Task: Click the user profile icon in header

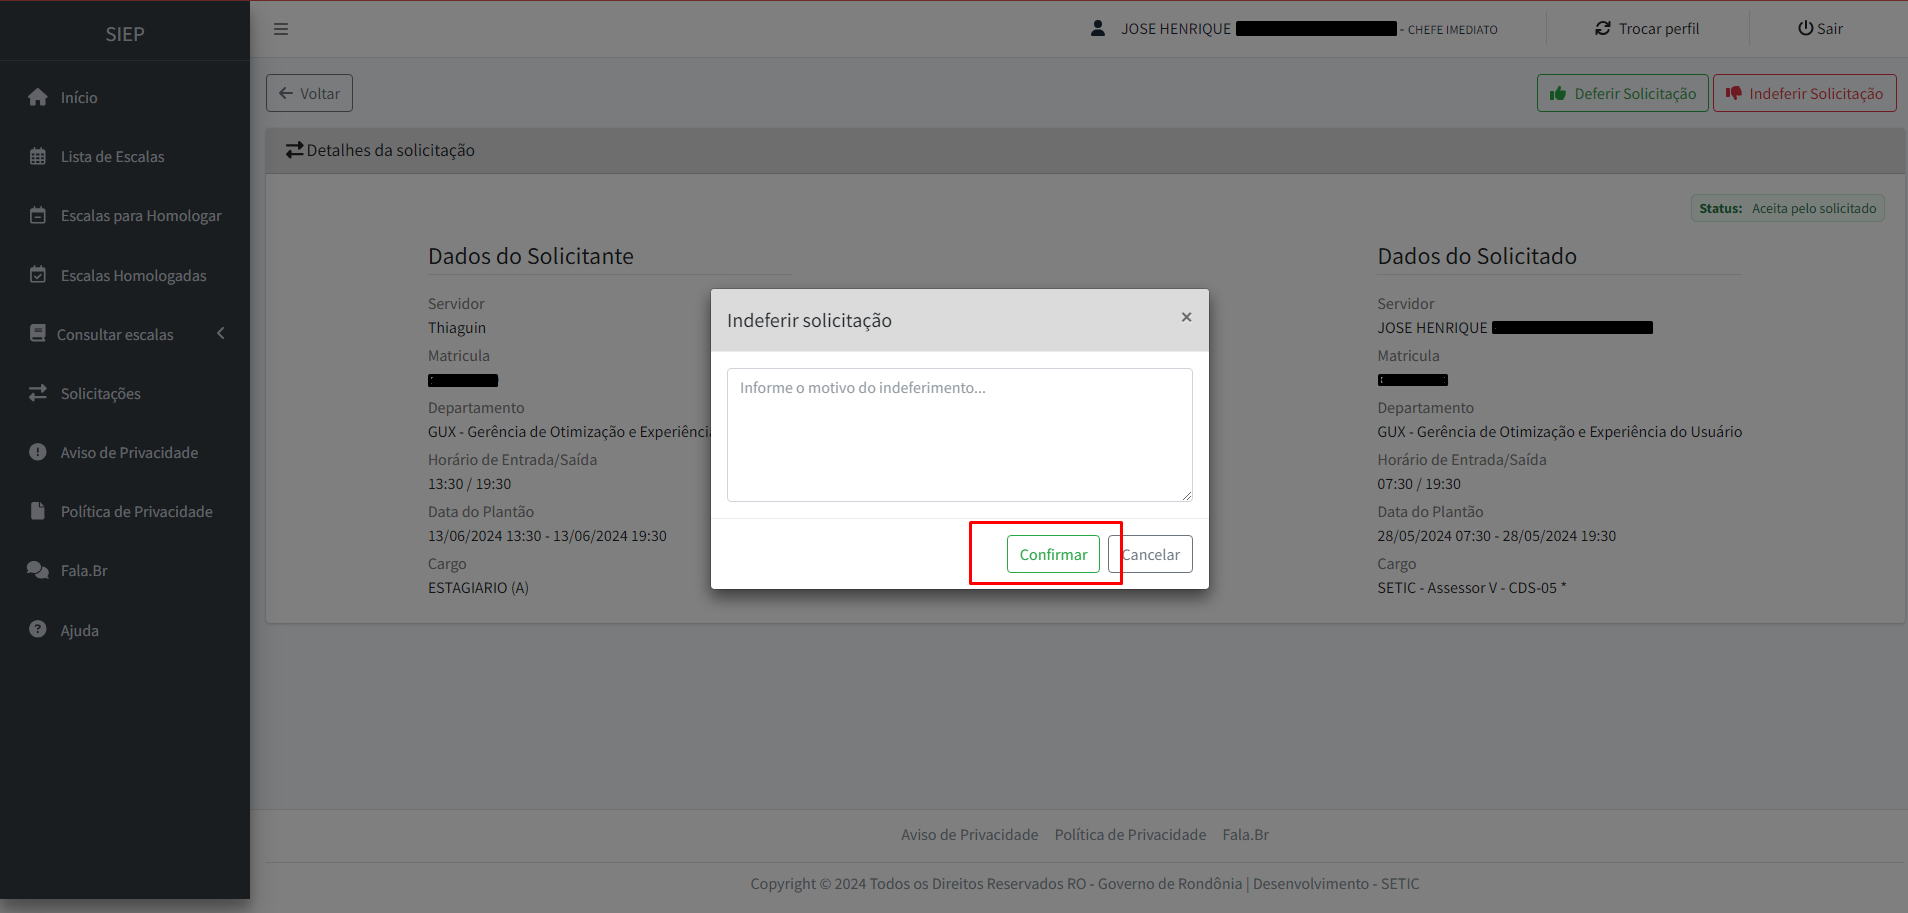Action: (1098, 28)
